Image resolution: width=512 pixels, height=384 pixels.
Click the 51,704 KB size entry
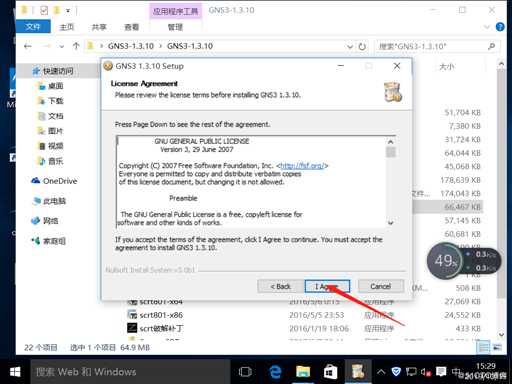click(462, 113)
